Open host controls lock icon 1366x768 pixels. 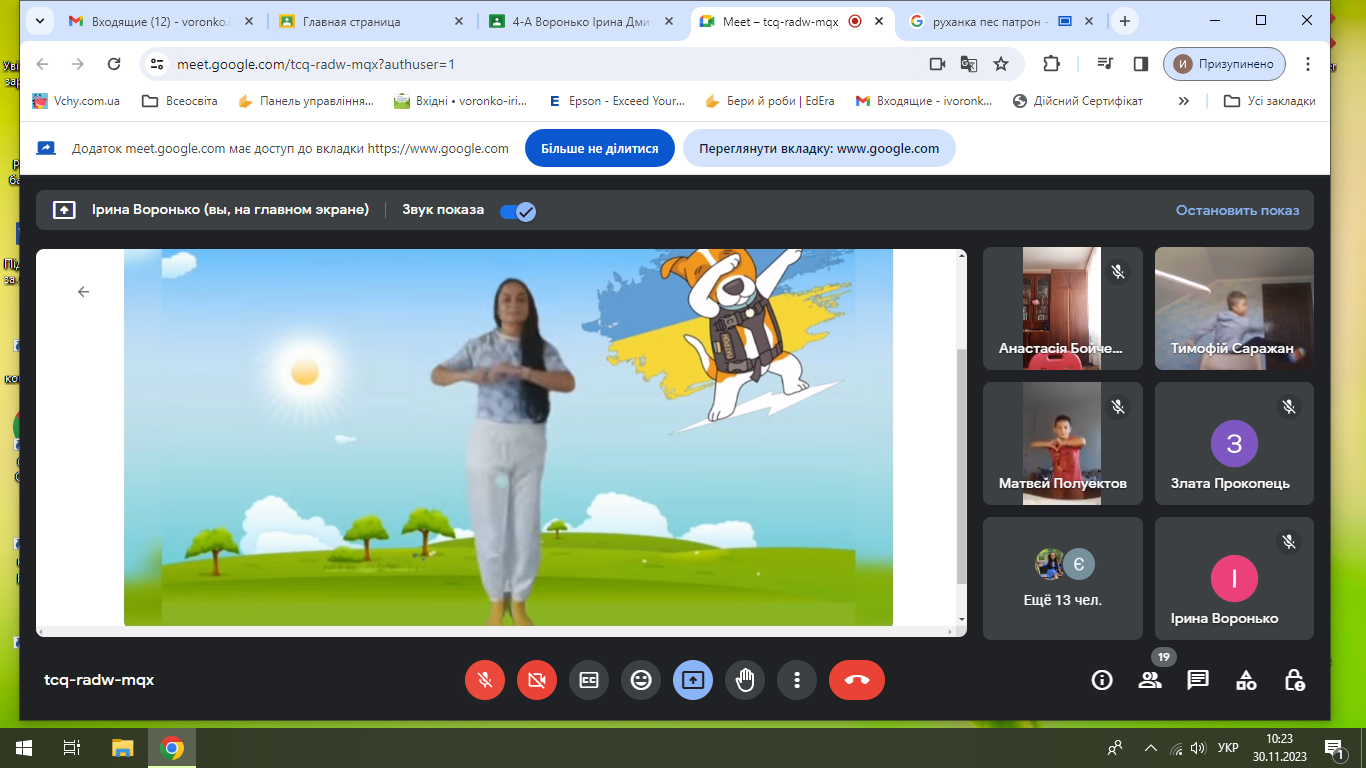(x=1294, y=680)
